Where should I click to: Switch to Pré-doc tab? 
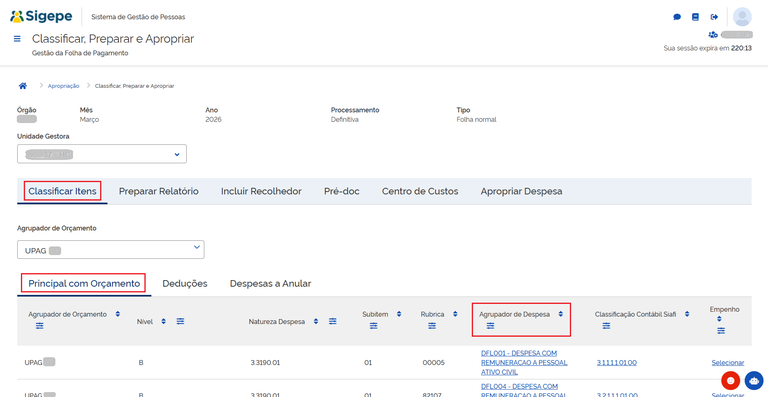(x=341, y=191)
